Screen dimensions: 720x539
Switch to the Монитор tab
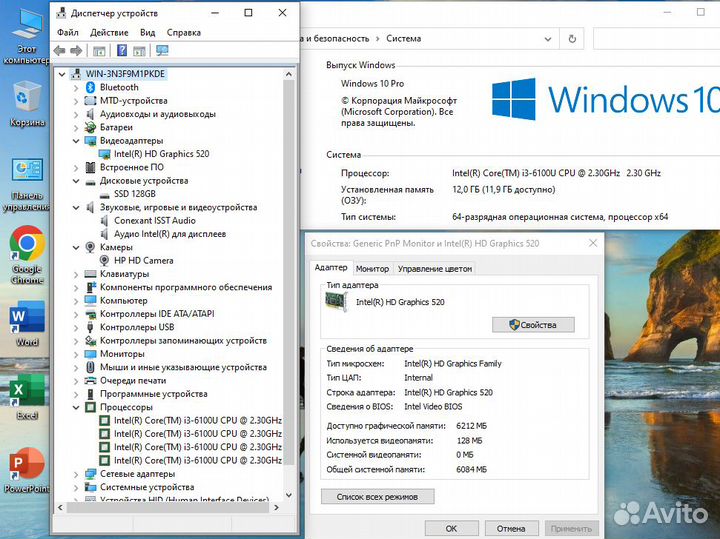coord(372,269)
